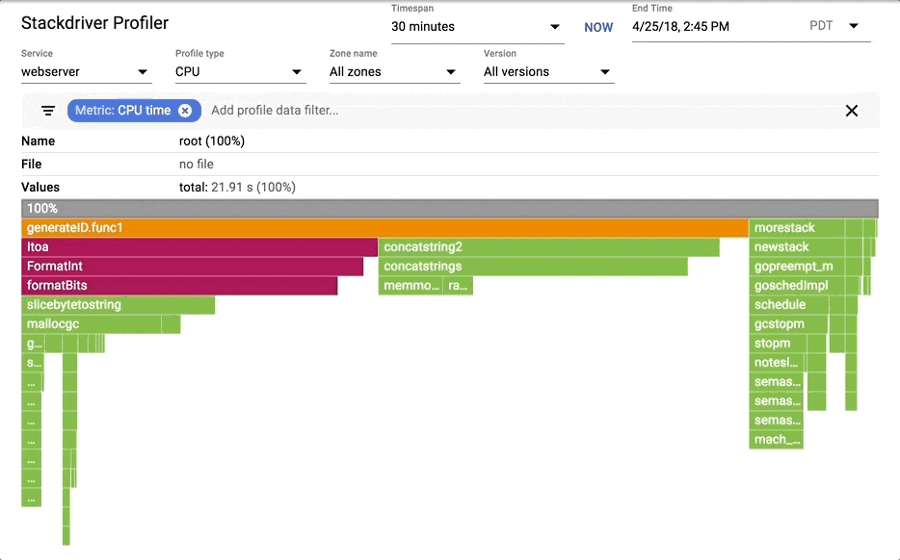Viewport: 900px width, 560px height.
Task: Open the Zone name dropdown
Action: coord(393,72)
